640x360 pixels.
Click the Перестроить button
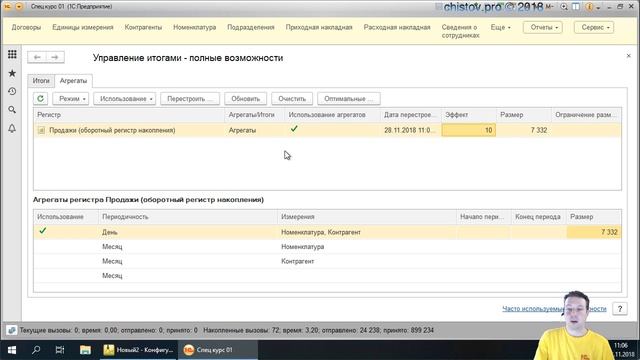[190, 98]
